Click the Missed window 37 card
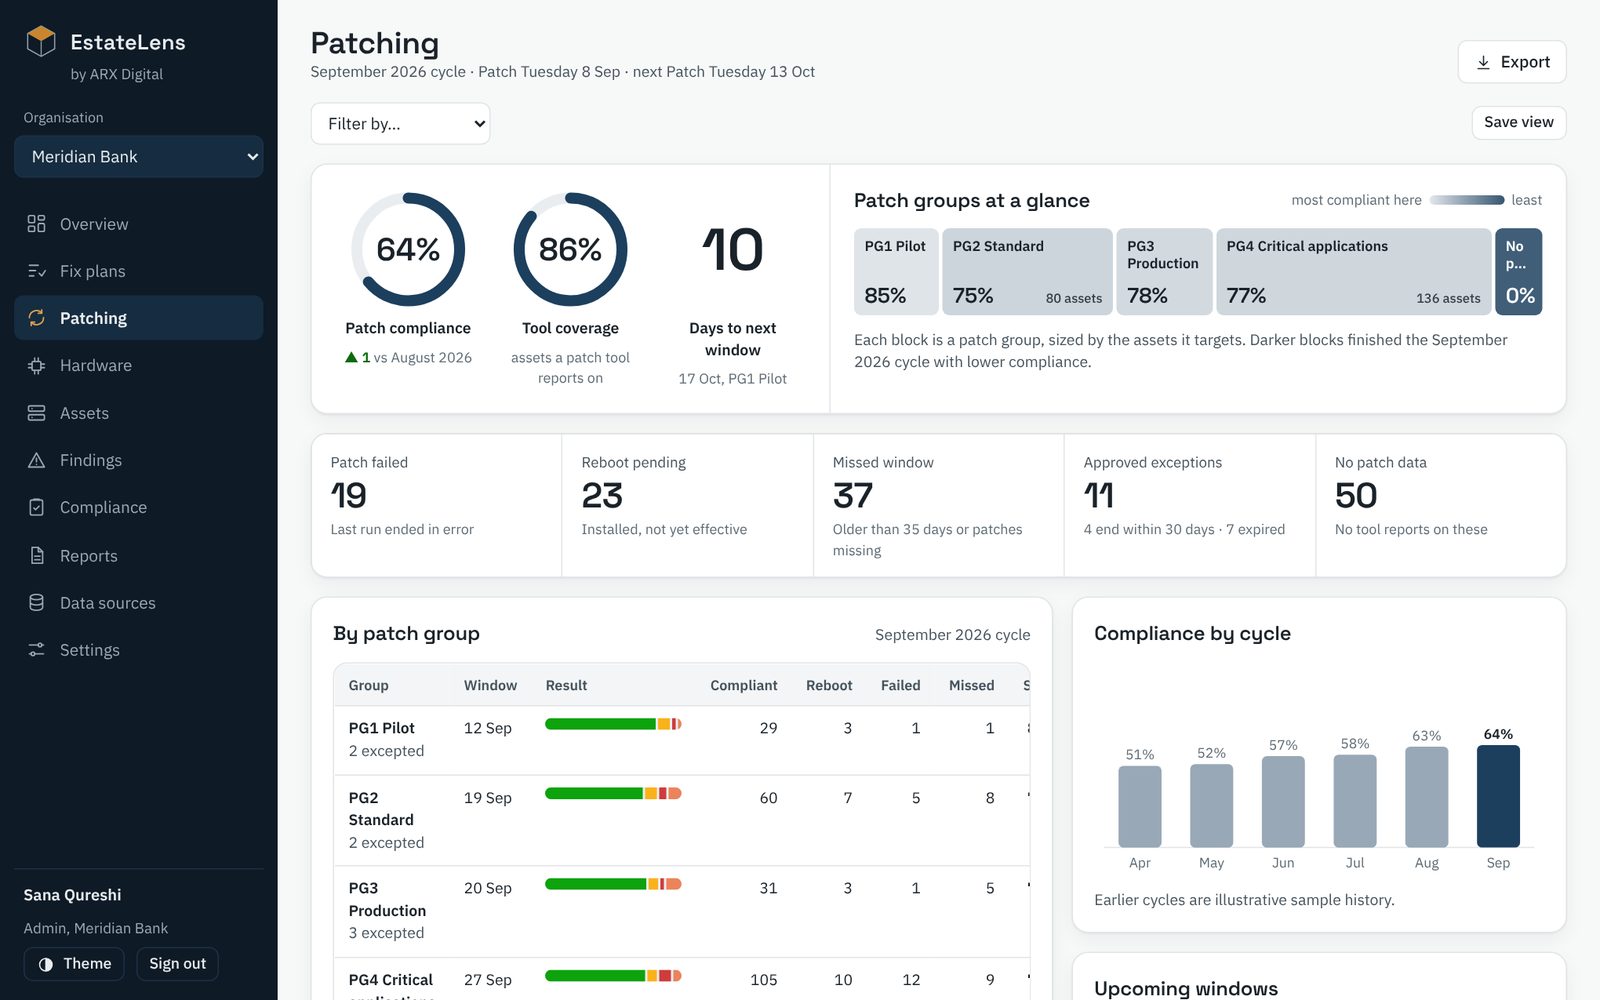Image resolution: width=1600 pixels, height=1000 pixels. [939, 505]
